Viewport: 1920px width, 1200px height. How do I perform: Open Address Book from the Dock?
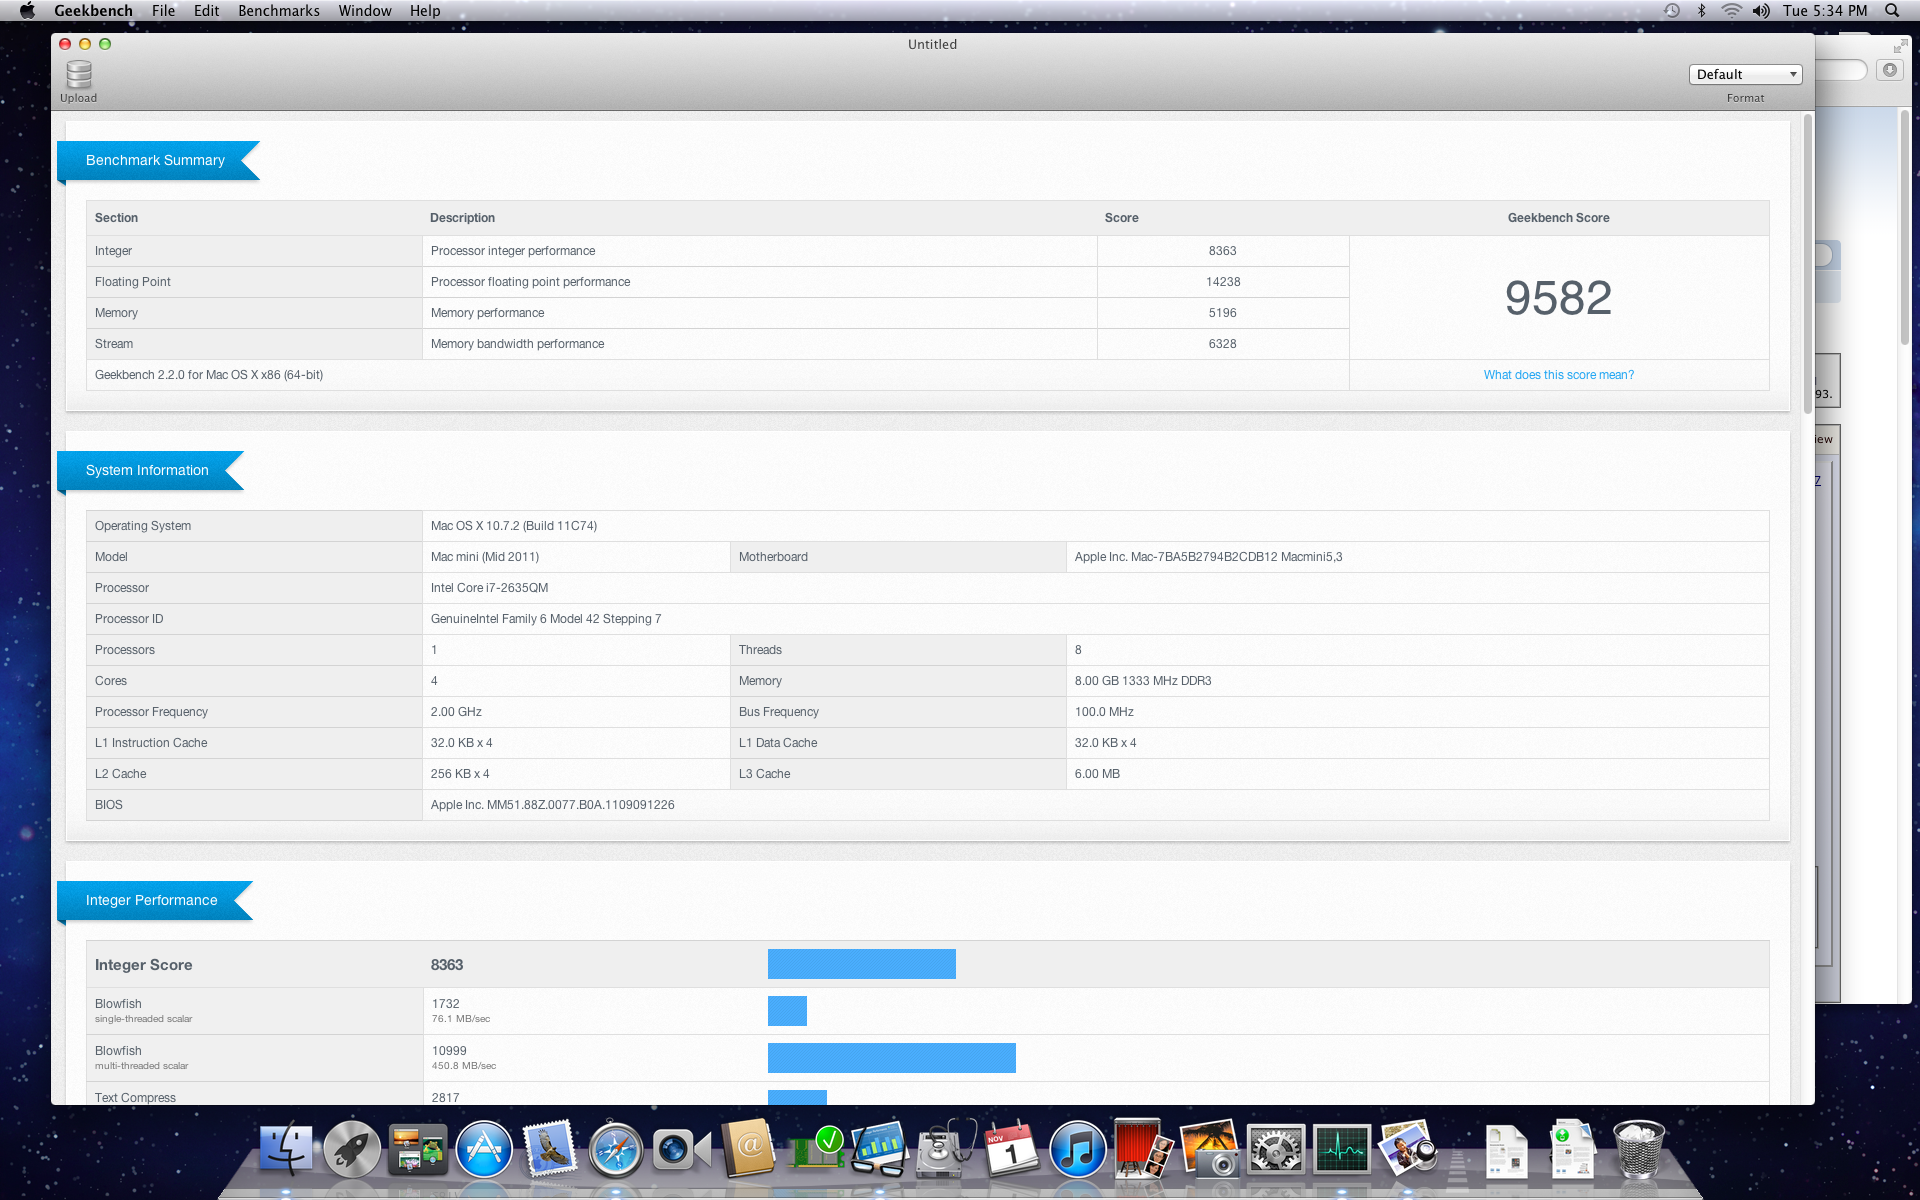click(748, 1148)
